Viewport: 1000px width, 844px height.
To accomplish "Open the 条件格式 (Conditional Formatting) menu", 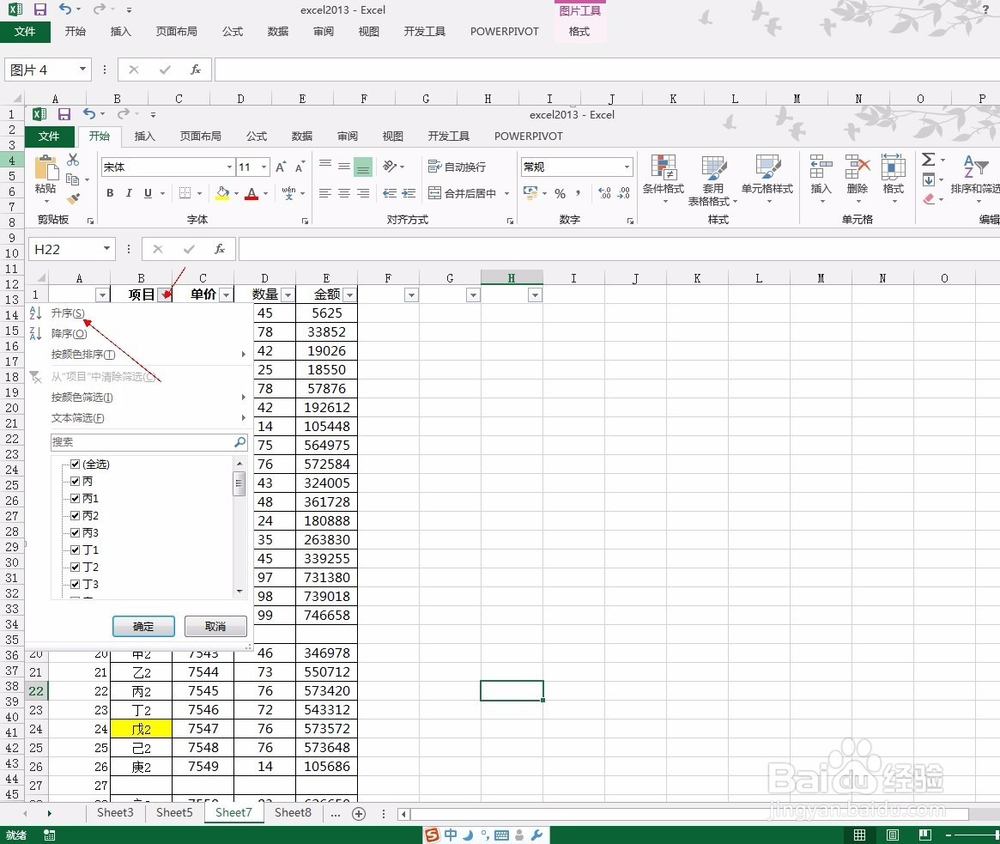I will point(663,170).
